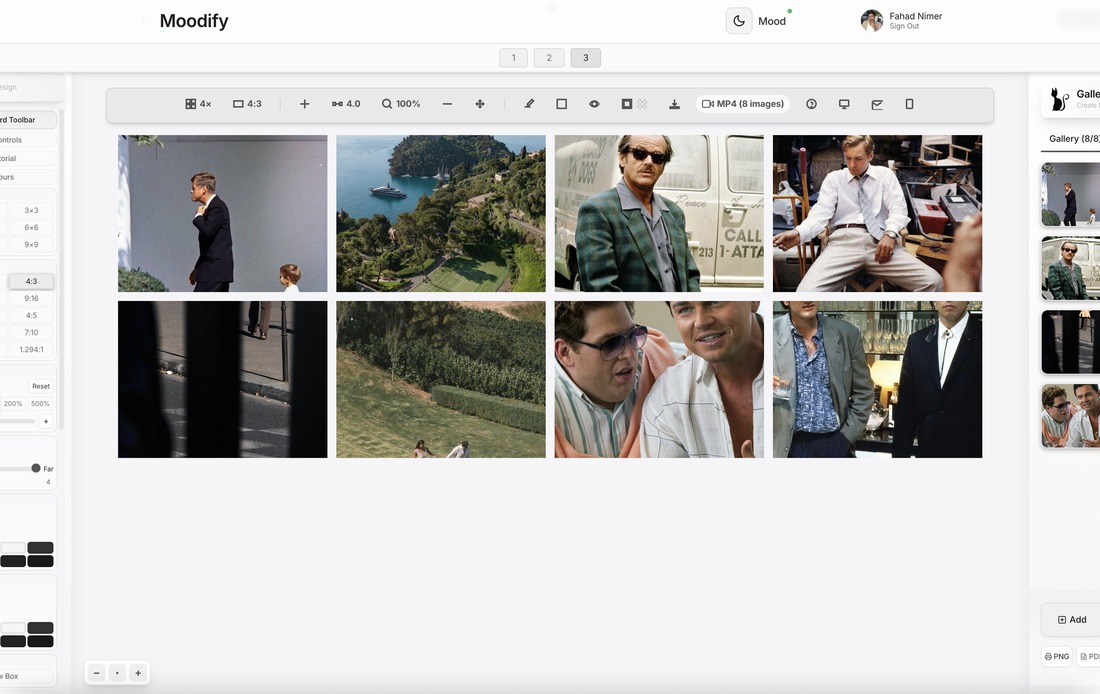Viewport: 1100px width, 694px height.
Task: Open the Toolbar section in left sidebar
Action: tap(27, 120)
